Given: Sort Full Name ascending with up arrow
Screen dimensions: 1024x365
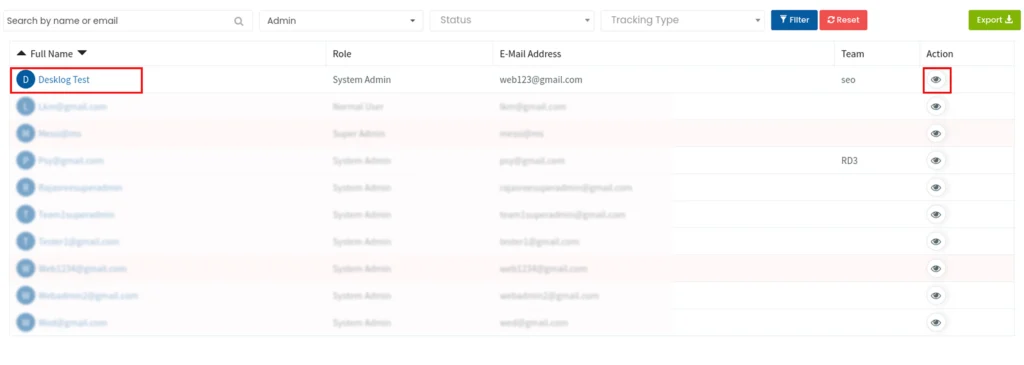Looking at the screenshot, I should pyautogui.click(x=22, y=54).
